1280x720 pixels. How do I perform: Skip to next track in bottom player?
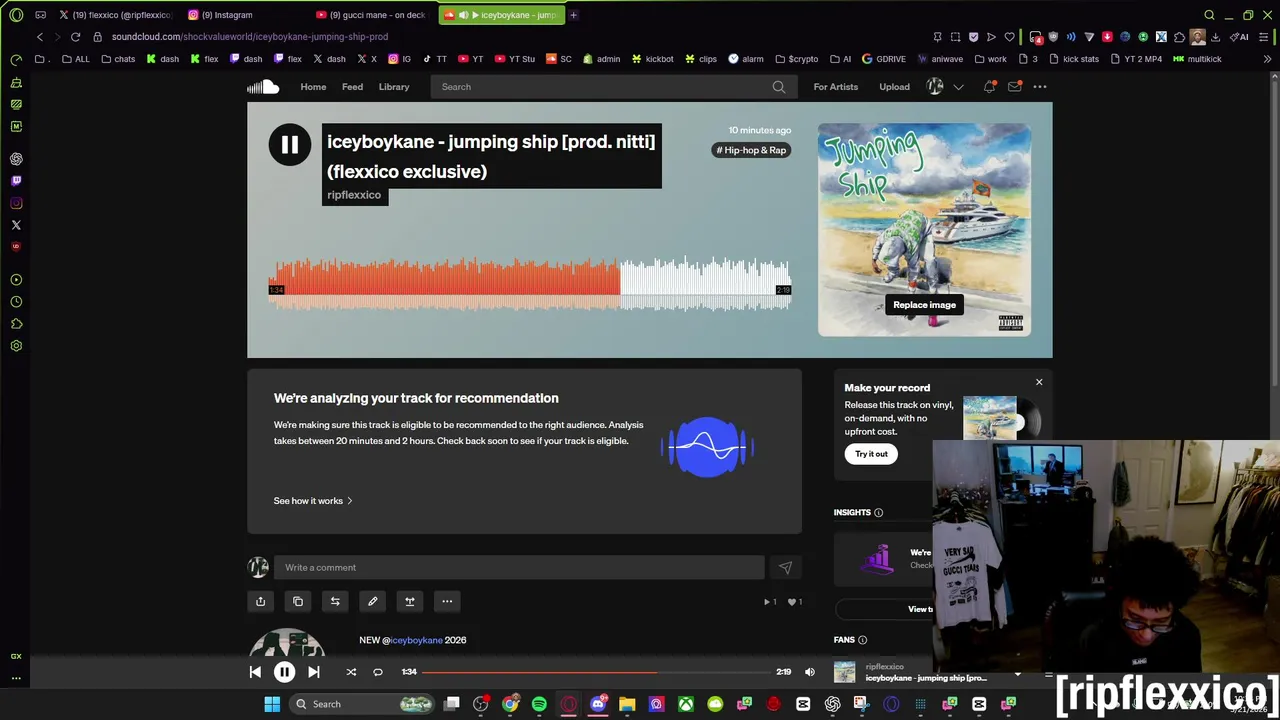pos(313,672)
